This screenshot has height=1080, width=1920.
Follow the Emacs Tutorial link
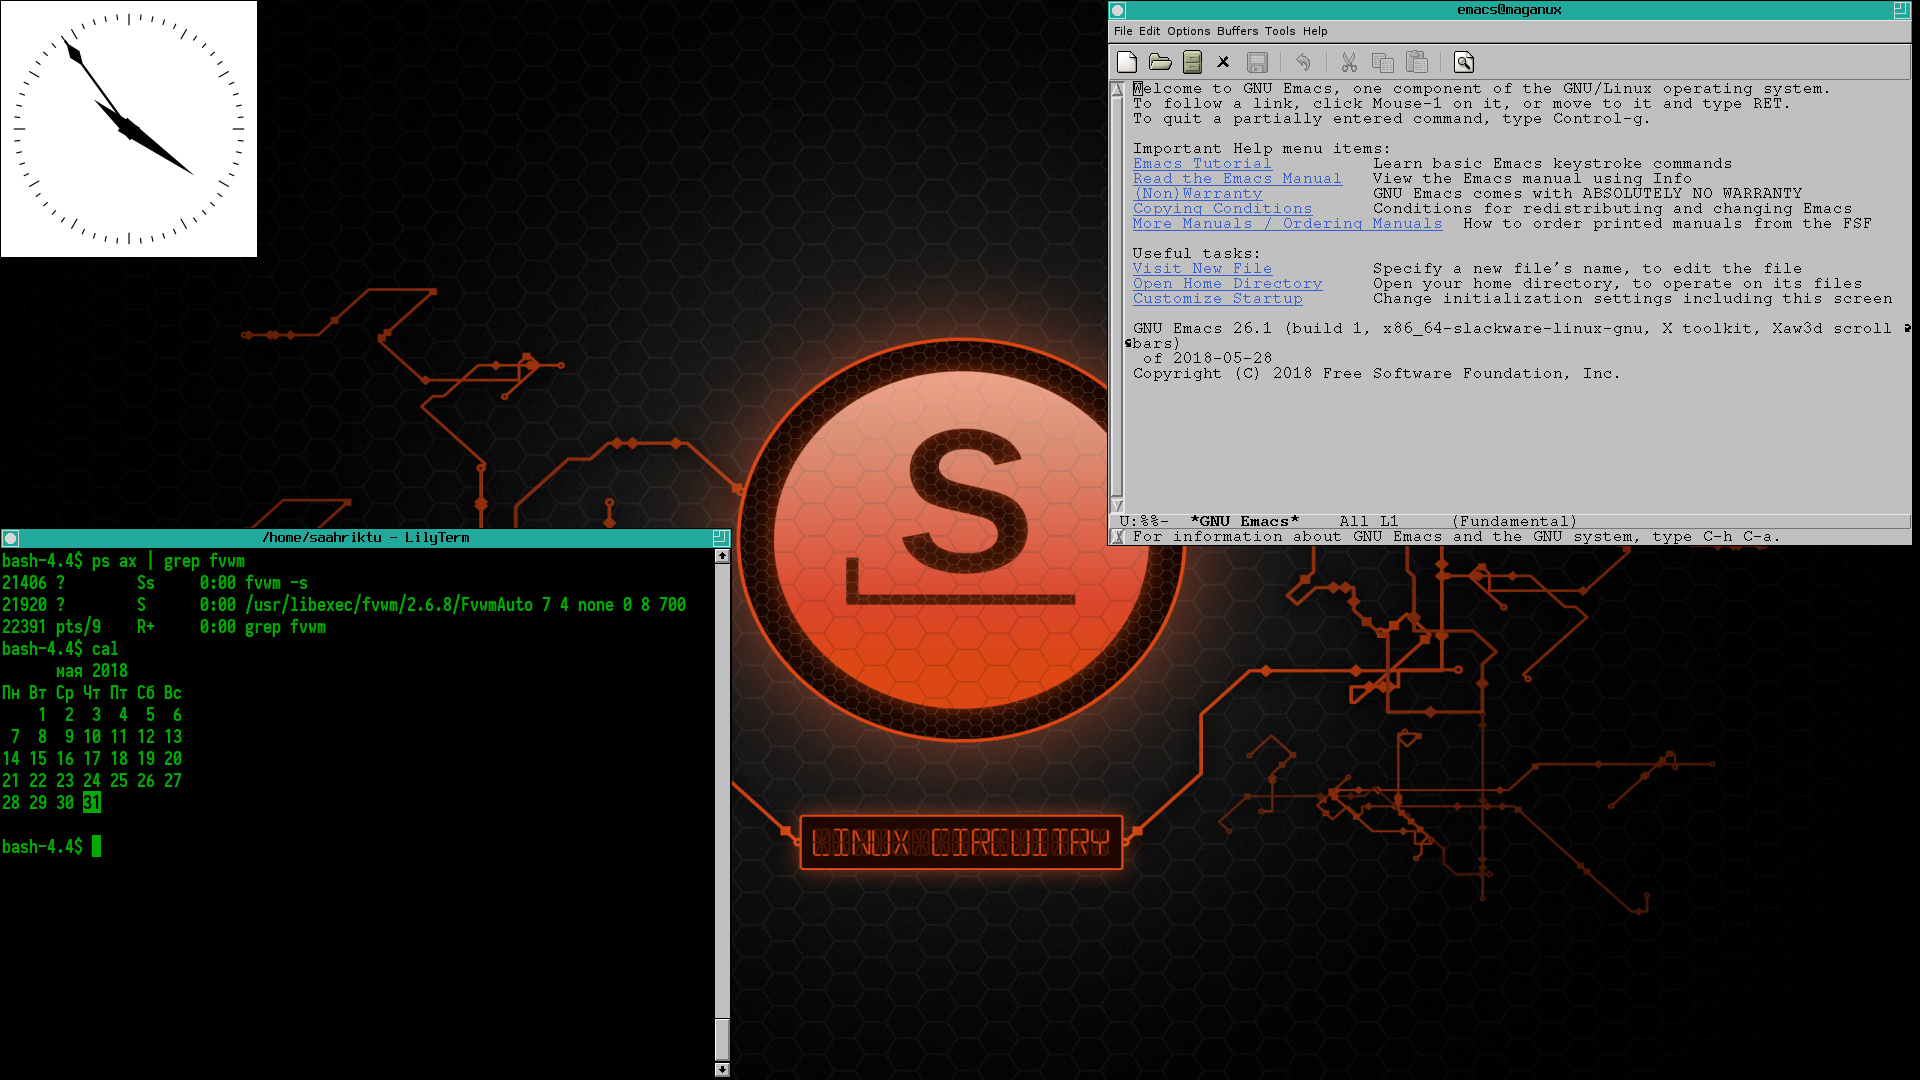click(1202, 164)
